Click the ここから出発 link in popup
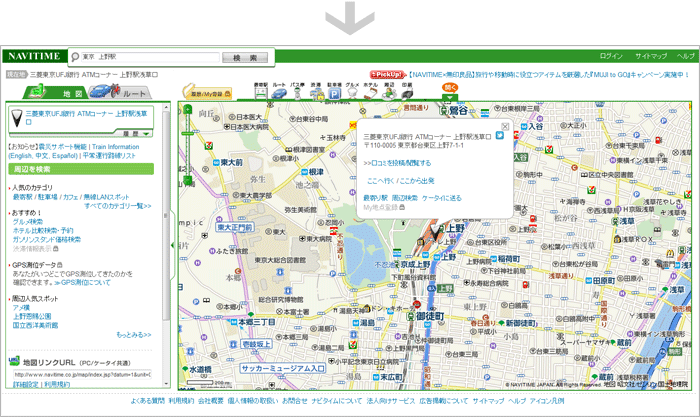The height and width of the screenshot is (417, 700). (x=417, y=180)
